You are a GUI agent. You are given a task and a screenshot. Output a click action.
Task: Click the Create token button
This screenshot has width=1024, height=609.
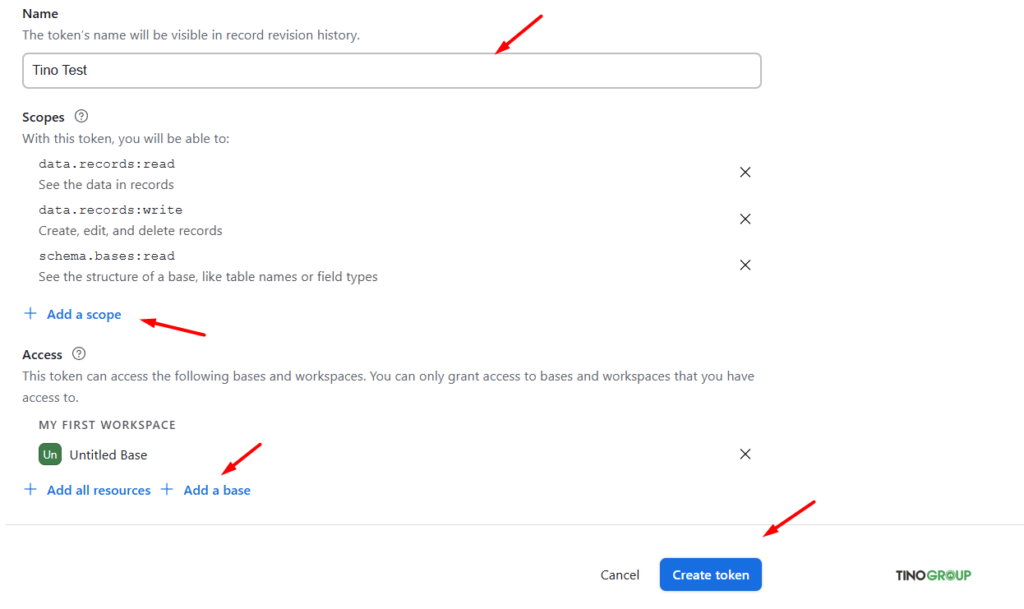[710, 574]
